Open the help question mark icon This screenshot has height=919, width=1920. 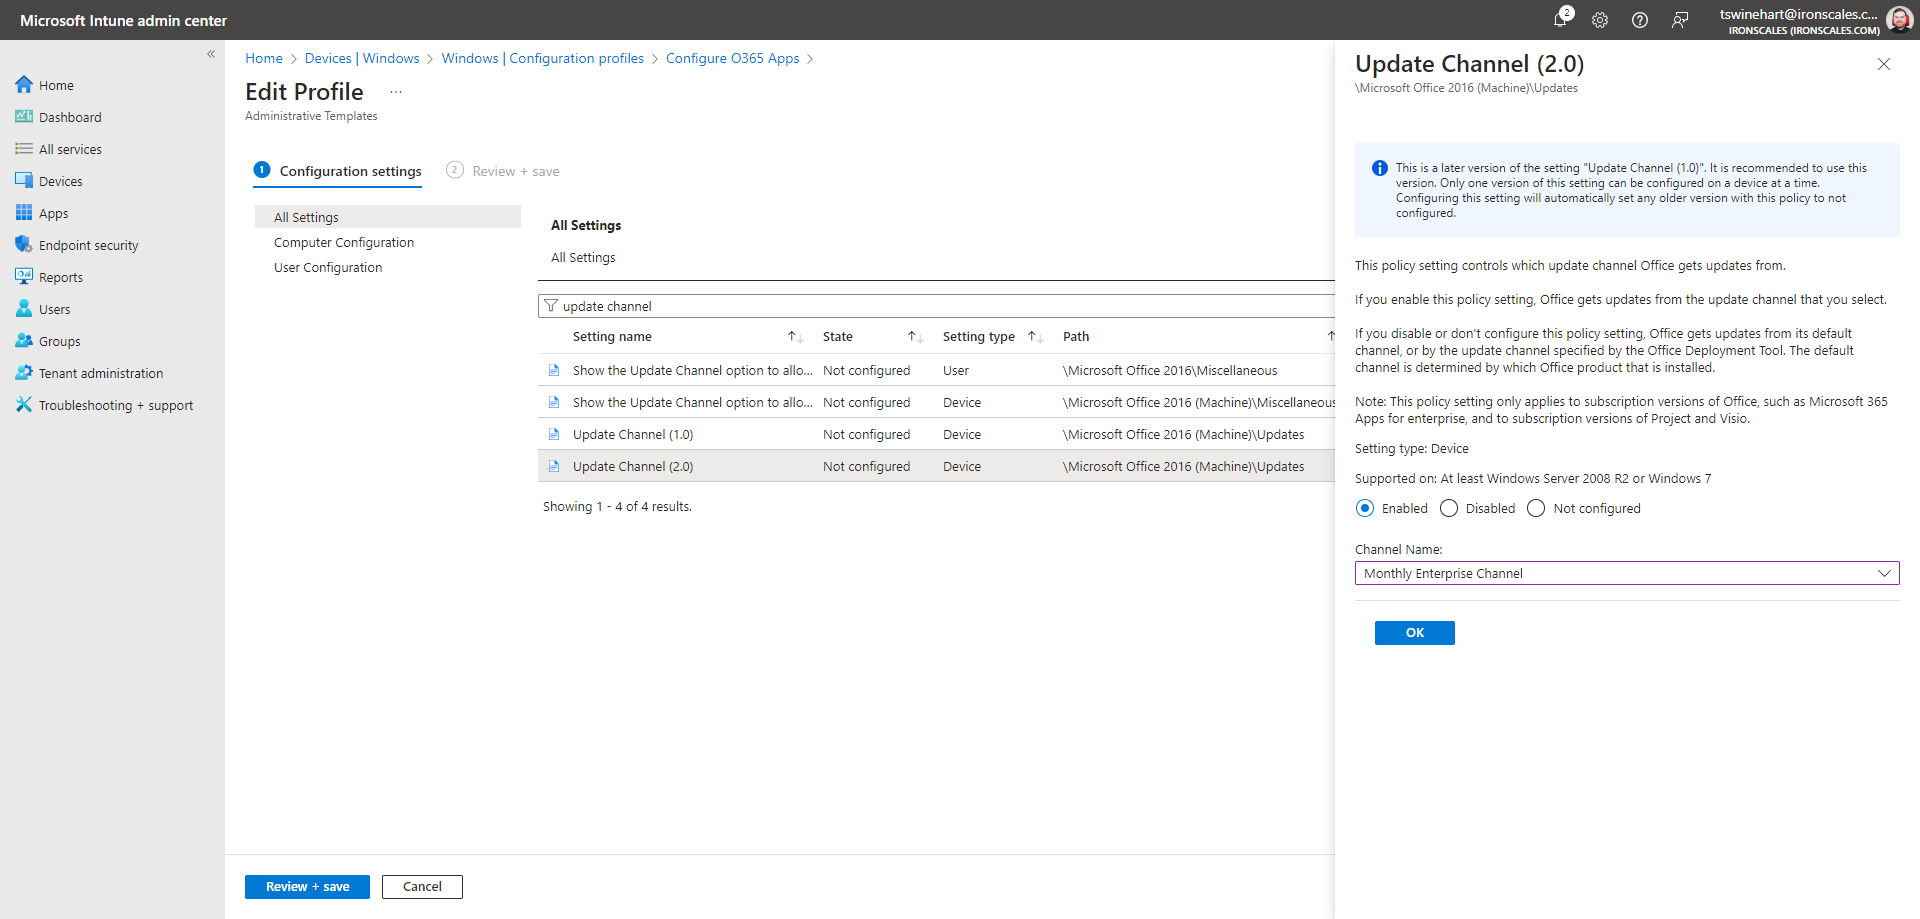pyautogui.click(x=1640, y=20)
